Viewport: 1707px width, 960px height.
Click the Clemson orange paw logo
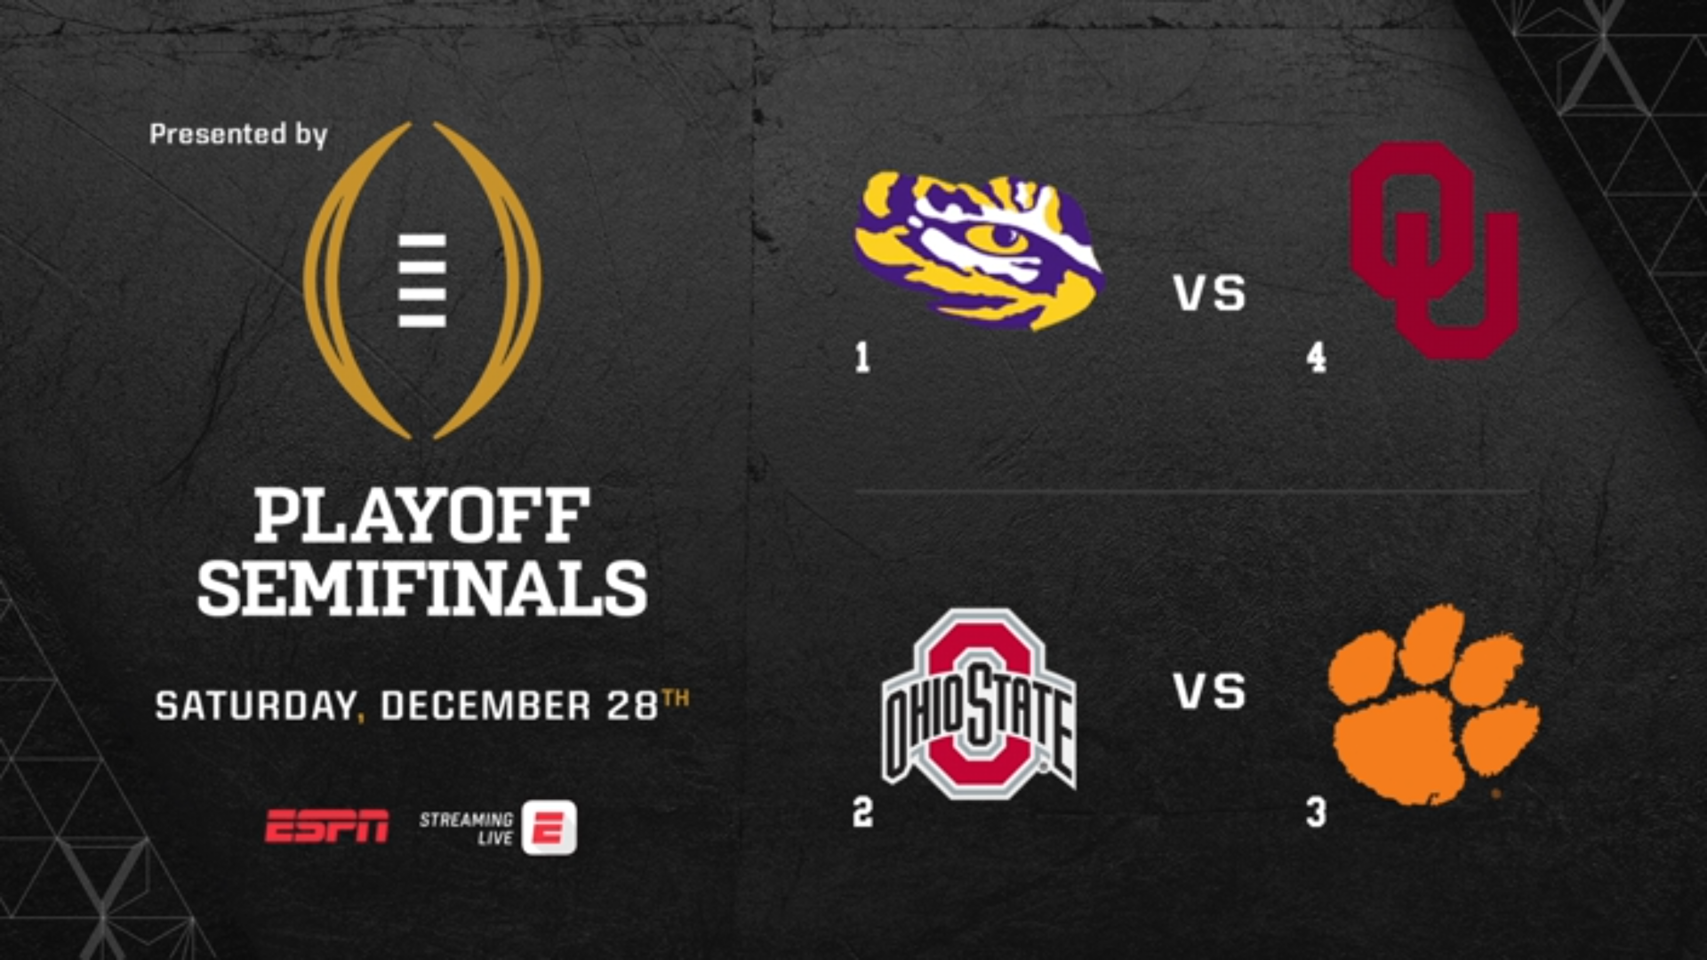(x=1433, y=703)
